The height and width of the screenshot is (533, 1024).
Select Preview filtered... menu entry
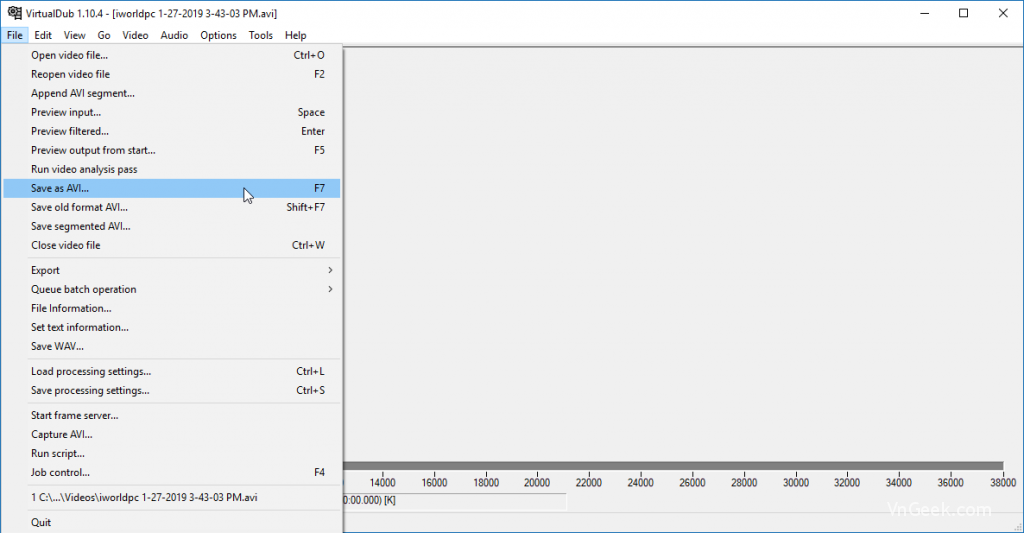[172, 131]
